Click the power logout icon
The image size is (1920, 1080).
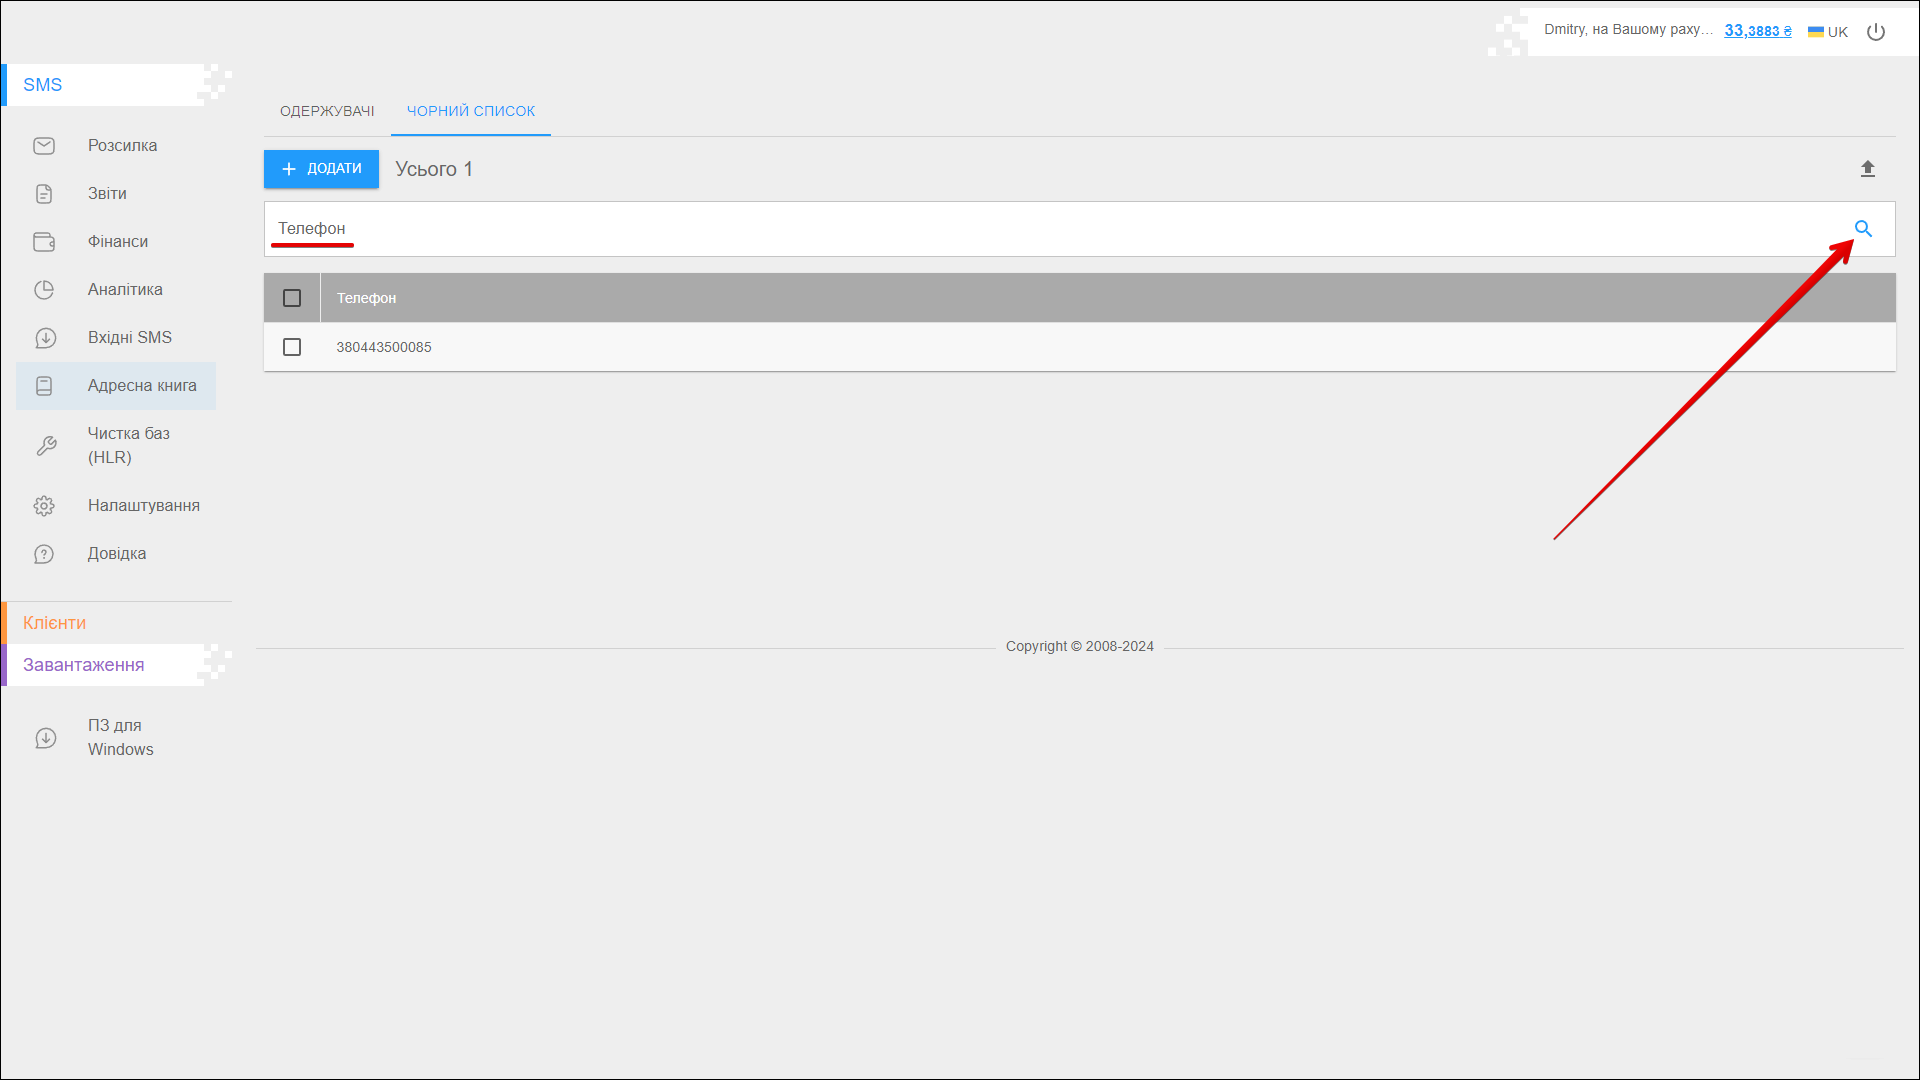pyautogui.click(x=1876, y=32)
